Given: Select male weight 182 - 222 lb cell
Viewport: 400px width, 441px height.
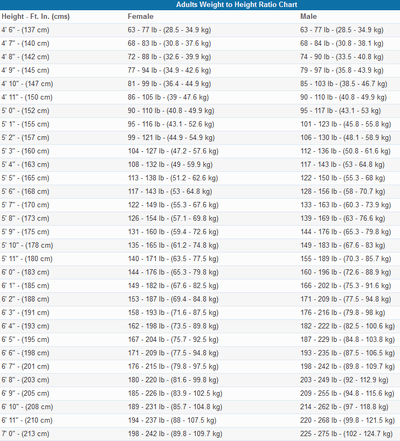Looking at the screenshot, I should point(348,326).
